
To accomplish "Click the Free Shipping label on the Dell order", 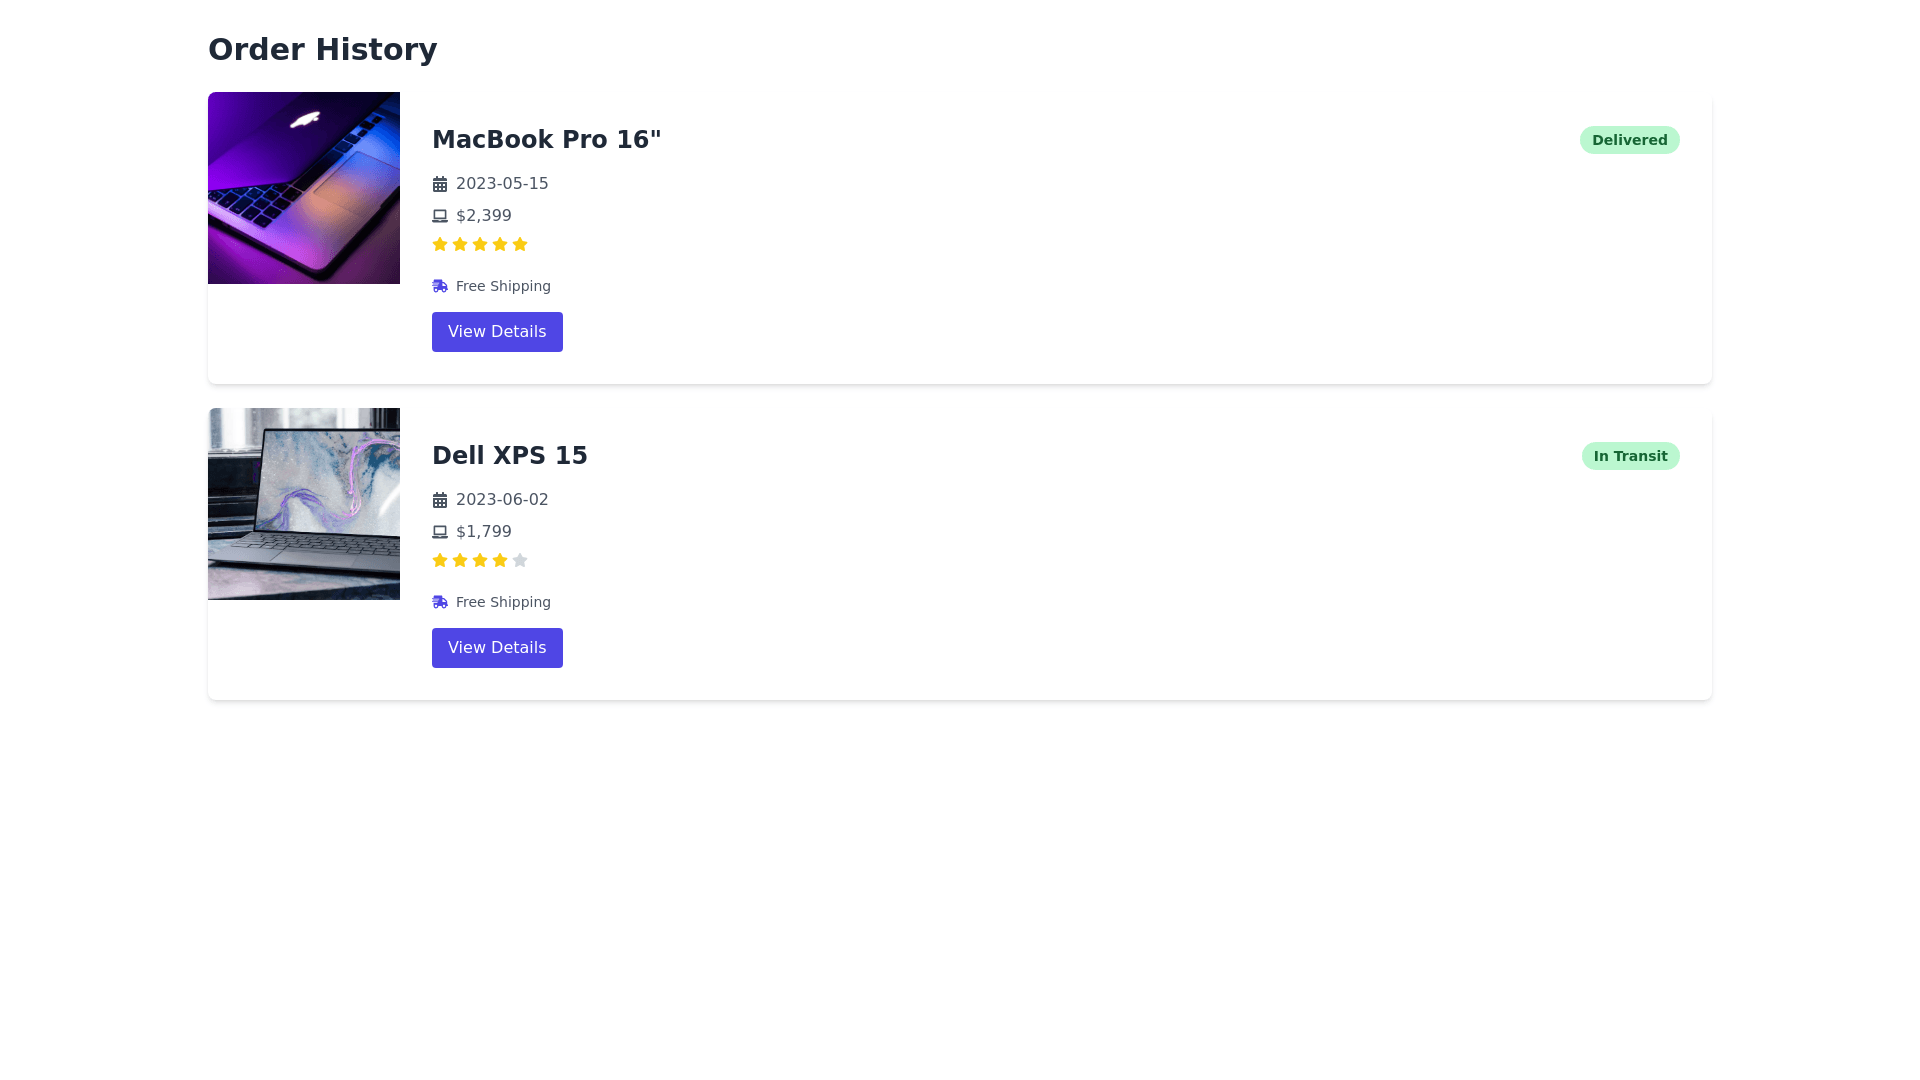I will 503,602.
